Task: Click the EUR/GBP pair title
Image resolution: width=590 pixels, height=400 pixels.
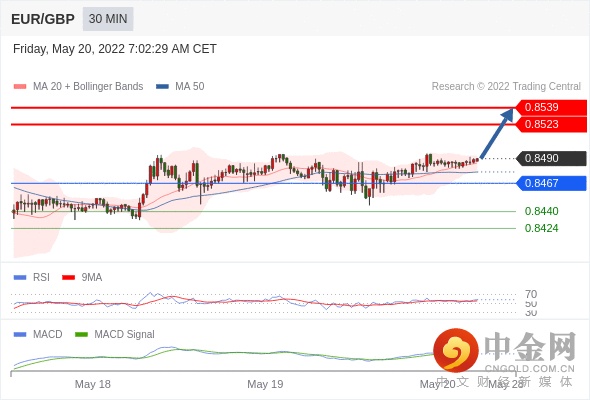Action: tap(43, 19)
